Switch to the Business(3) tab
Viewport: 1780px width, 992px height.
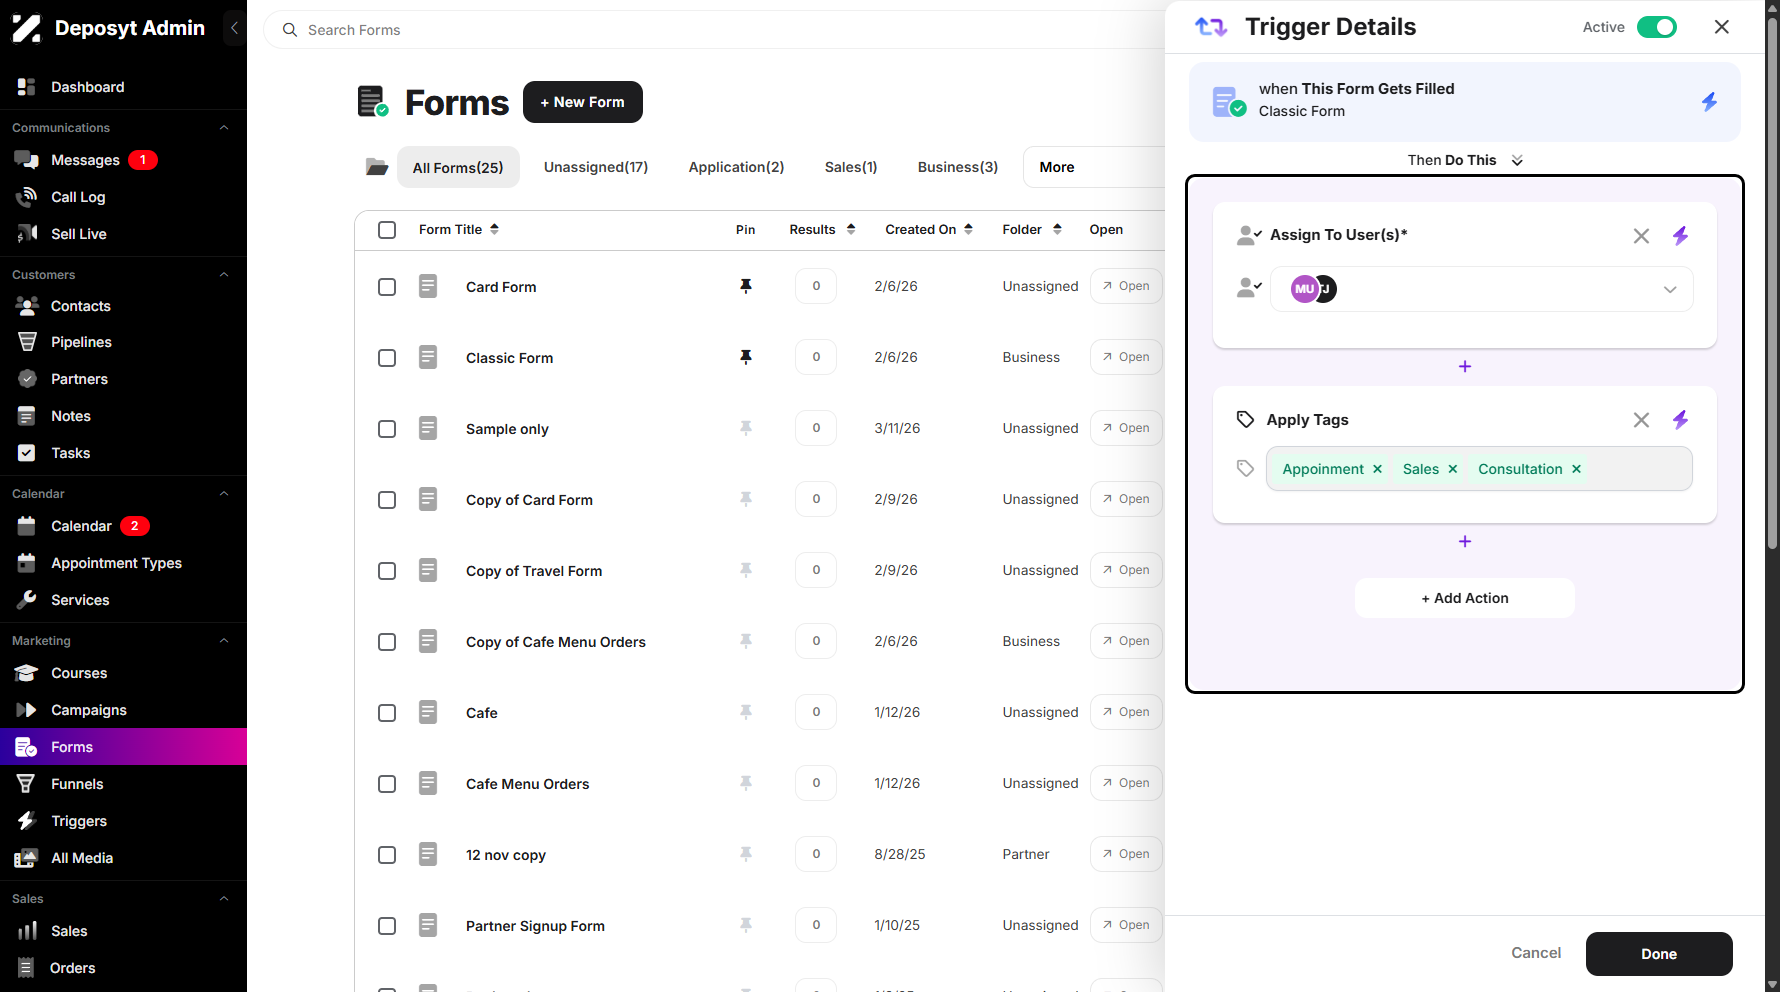tap(958, 167)
